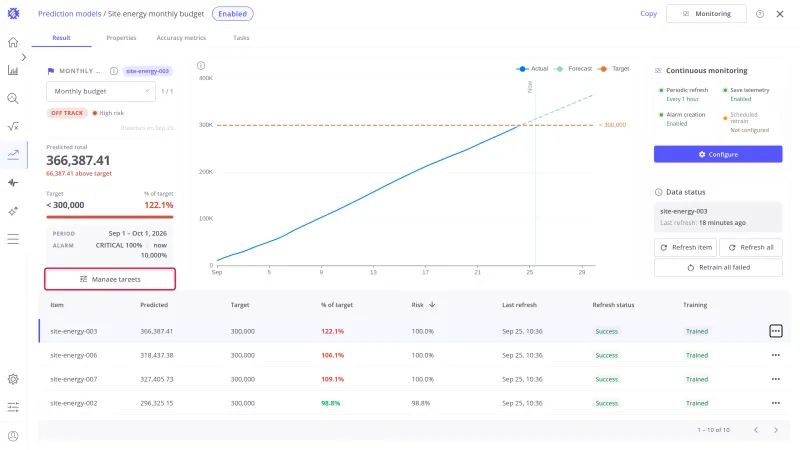Image resolution: width=800 pixels, height=450 pixels.
Task: Click the Retrain all failed button
Action: (x=718, y=267)
